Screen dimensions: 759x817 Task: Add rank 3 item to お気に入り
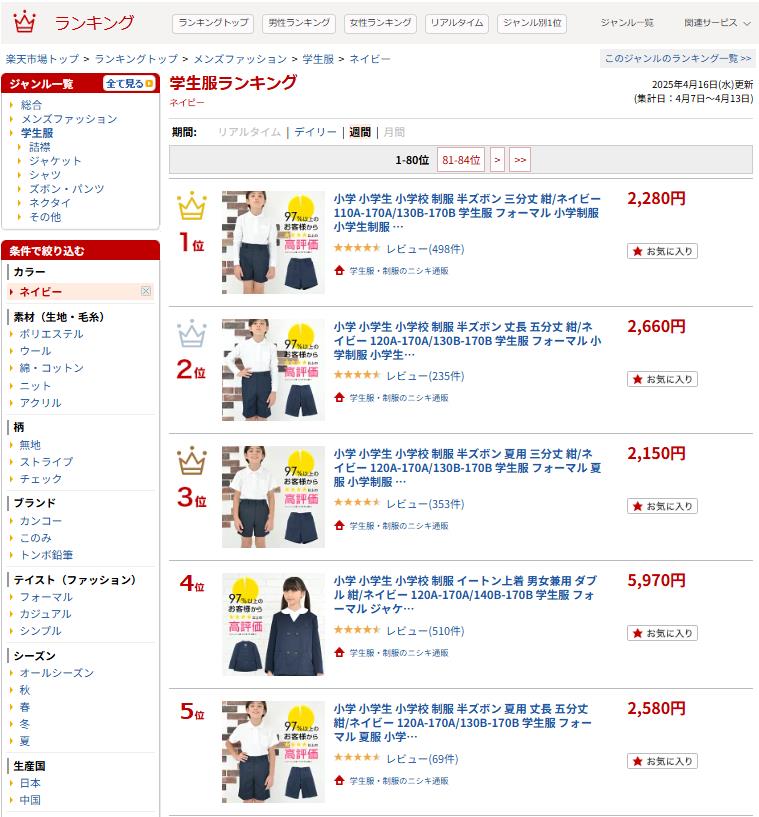(662, 506)
